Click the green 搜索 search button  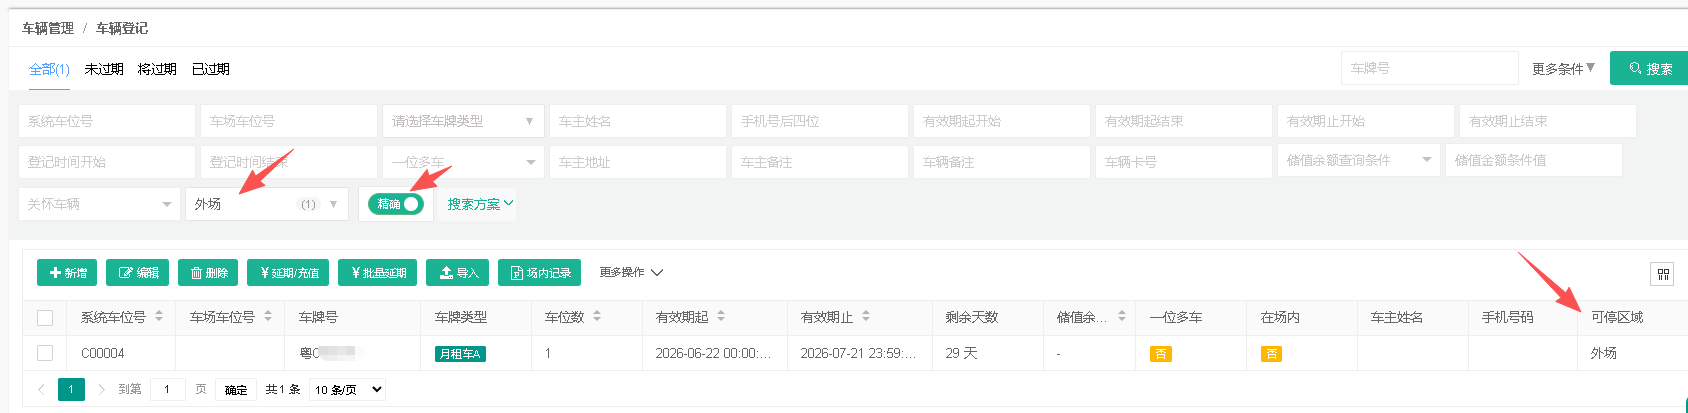click(x=1649, y=68)
